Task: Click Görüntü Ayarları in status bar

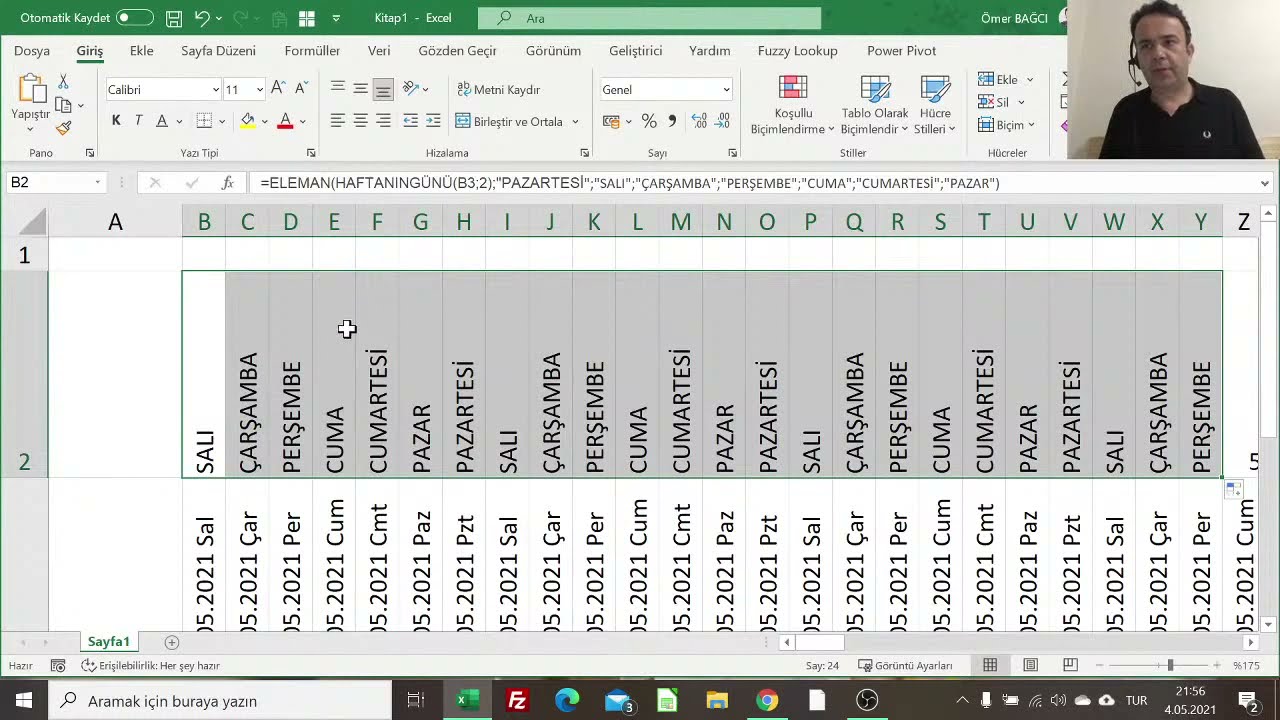Action: click(905, 666)
